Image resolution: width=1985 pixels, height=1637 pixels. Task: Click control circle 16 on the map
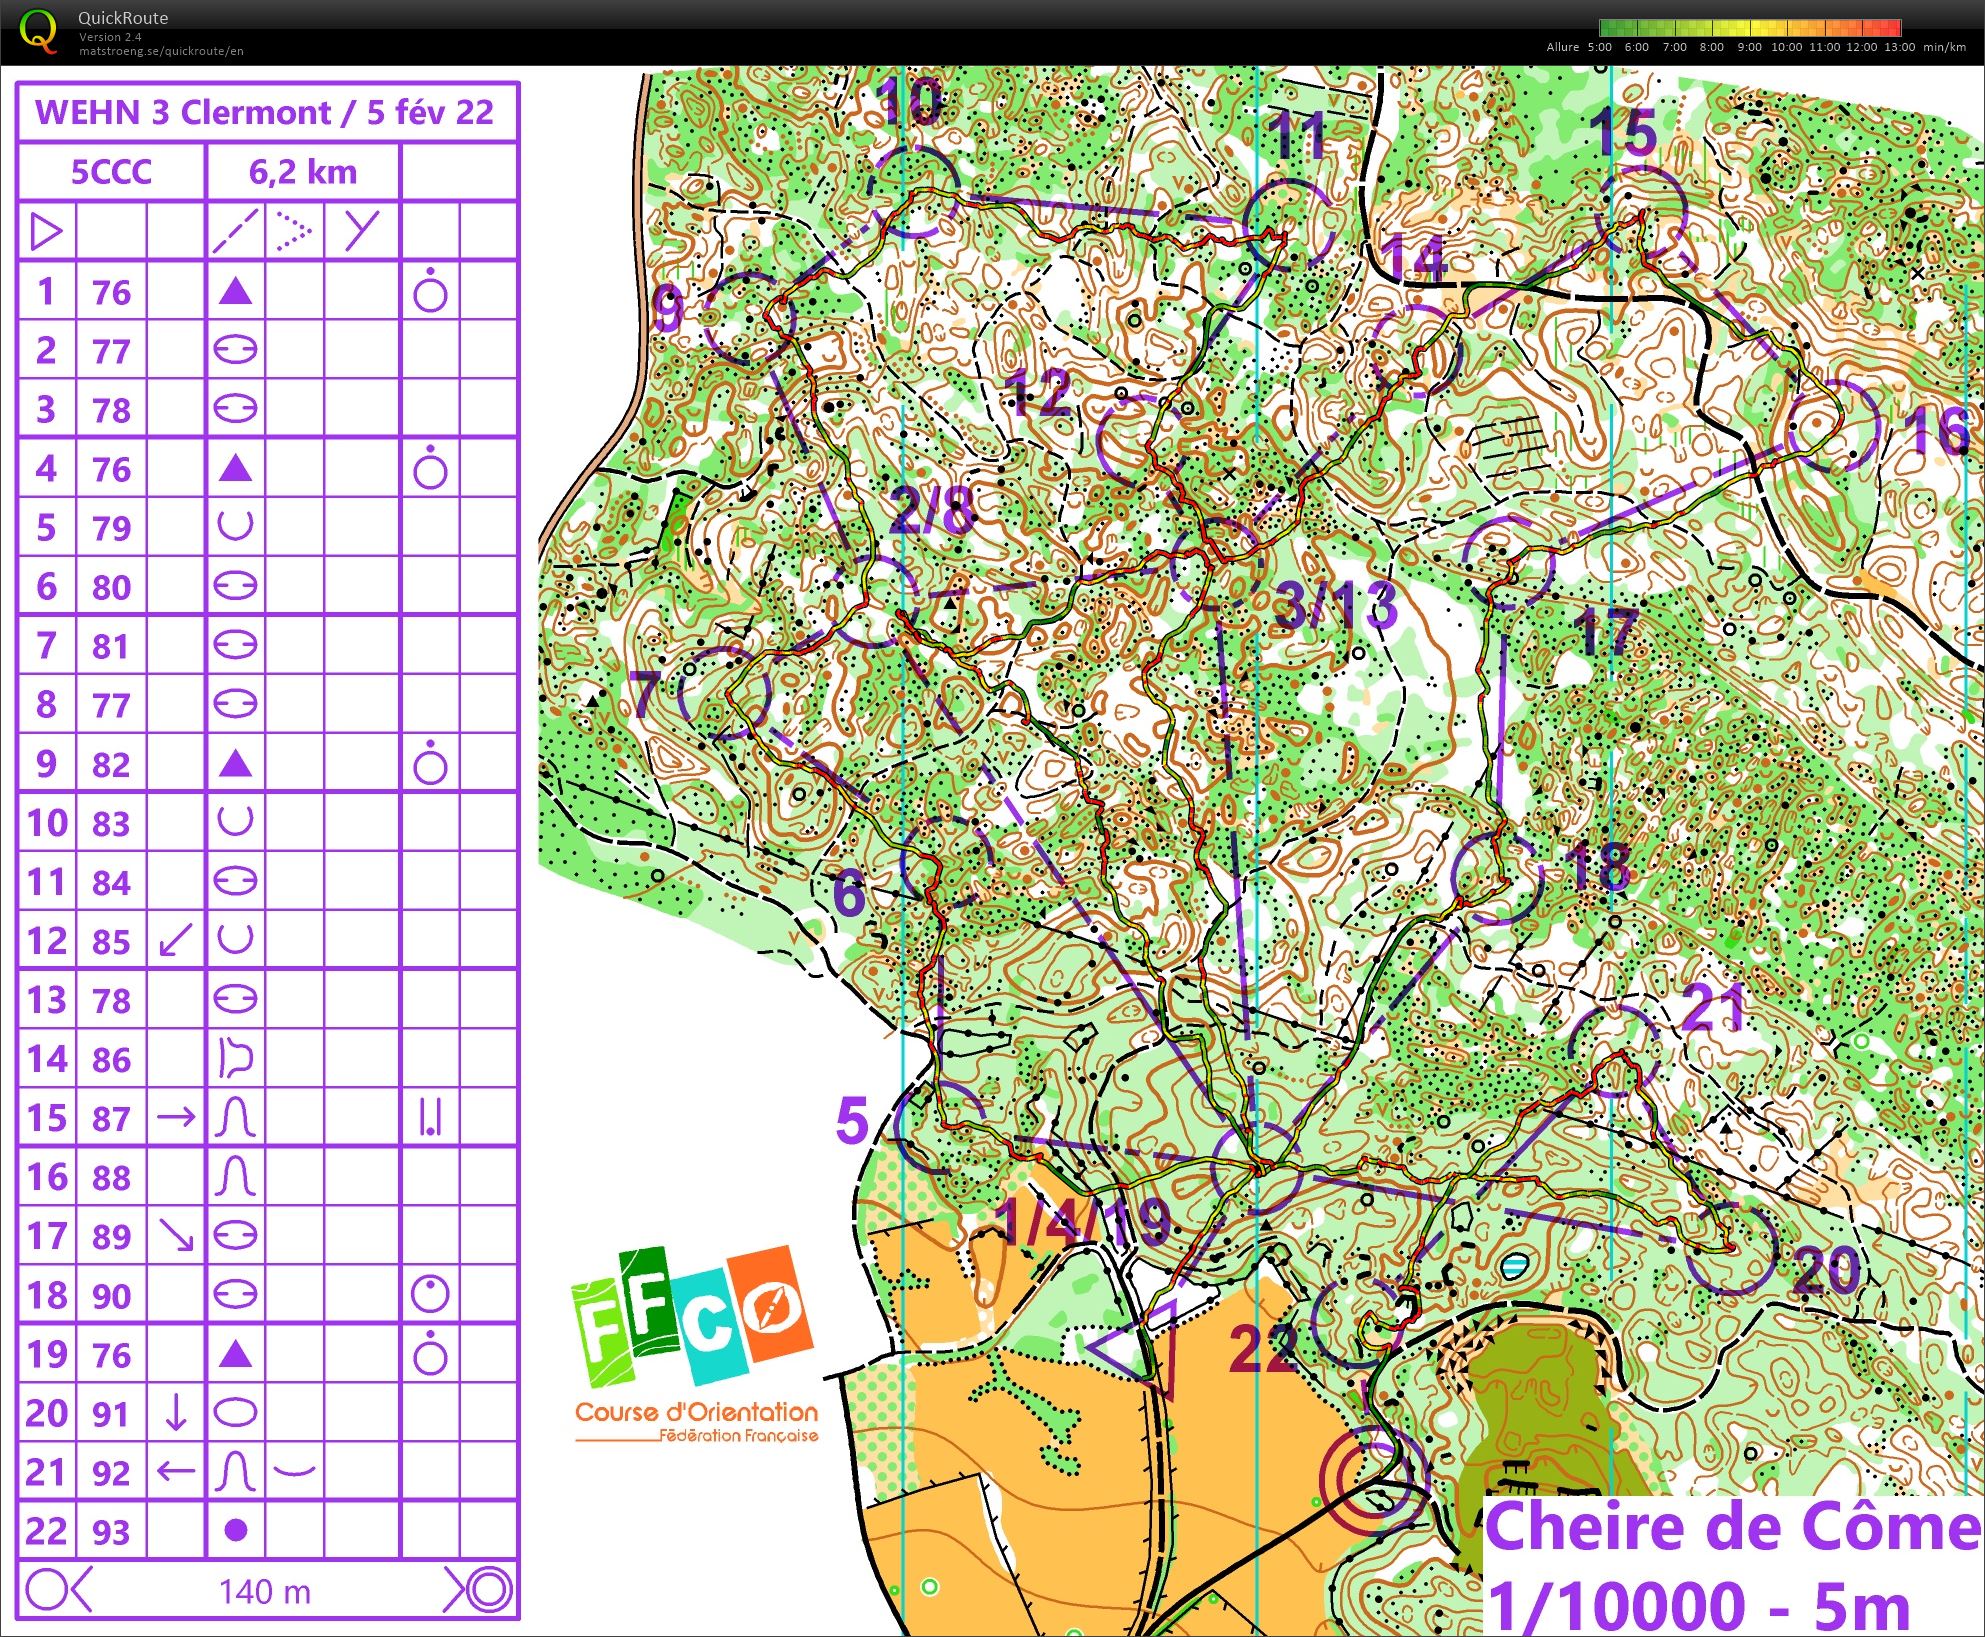point(1833,428)
